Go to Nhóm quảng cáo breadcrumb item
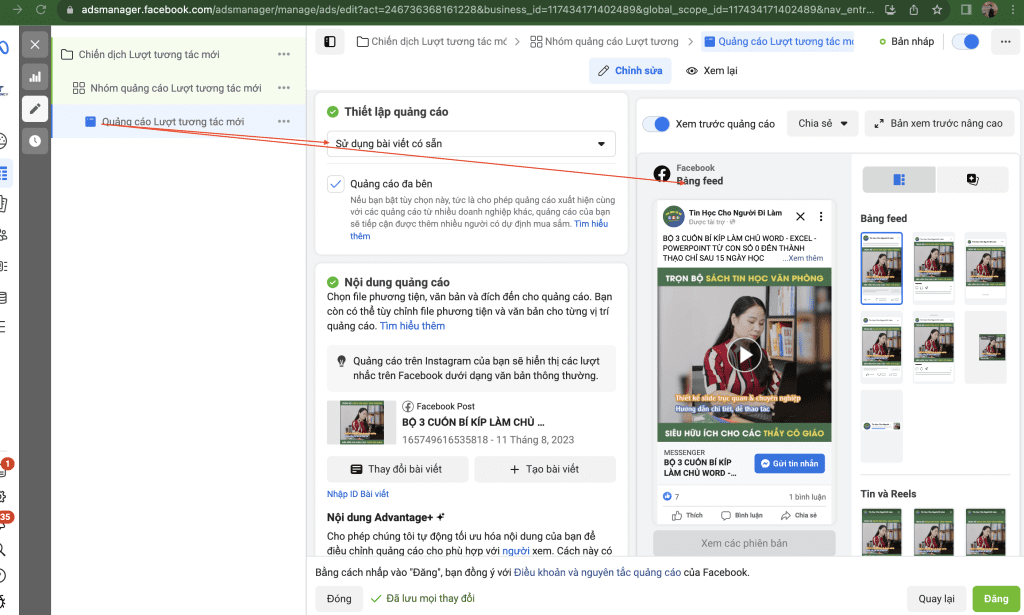The height and width of the screenshot is (615, 1024). [x=605, y=42]
